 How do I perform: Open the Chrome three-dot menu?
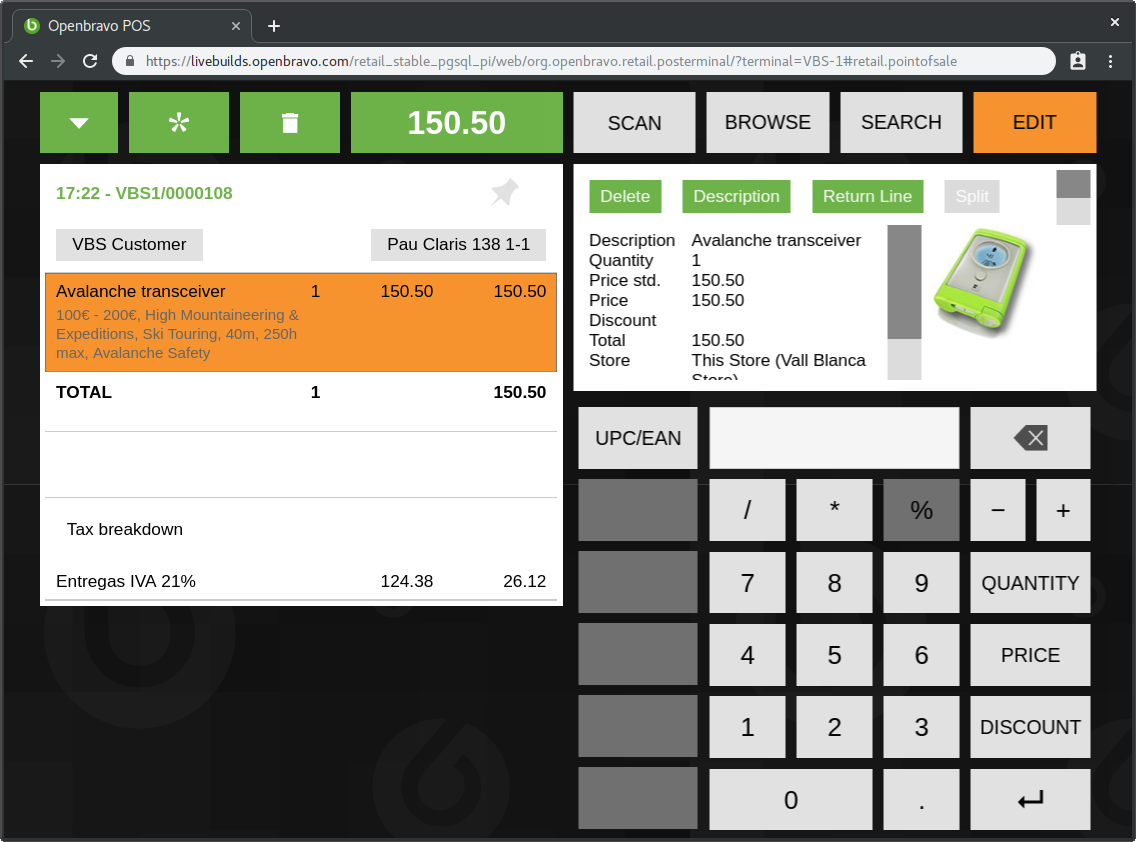point(1111,62)
